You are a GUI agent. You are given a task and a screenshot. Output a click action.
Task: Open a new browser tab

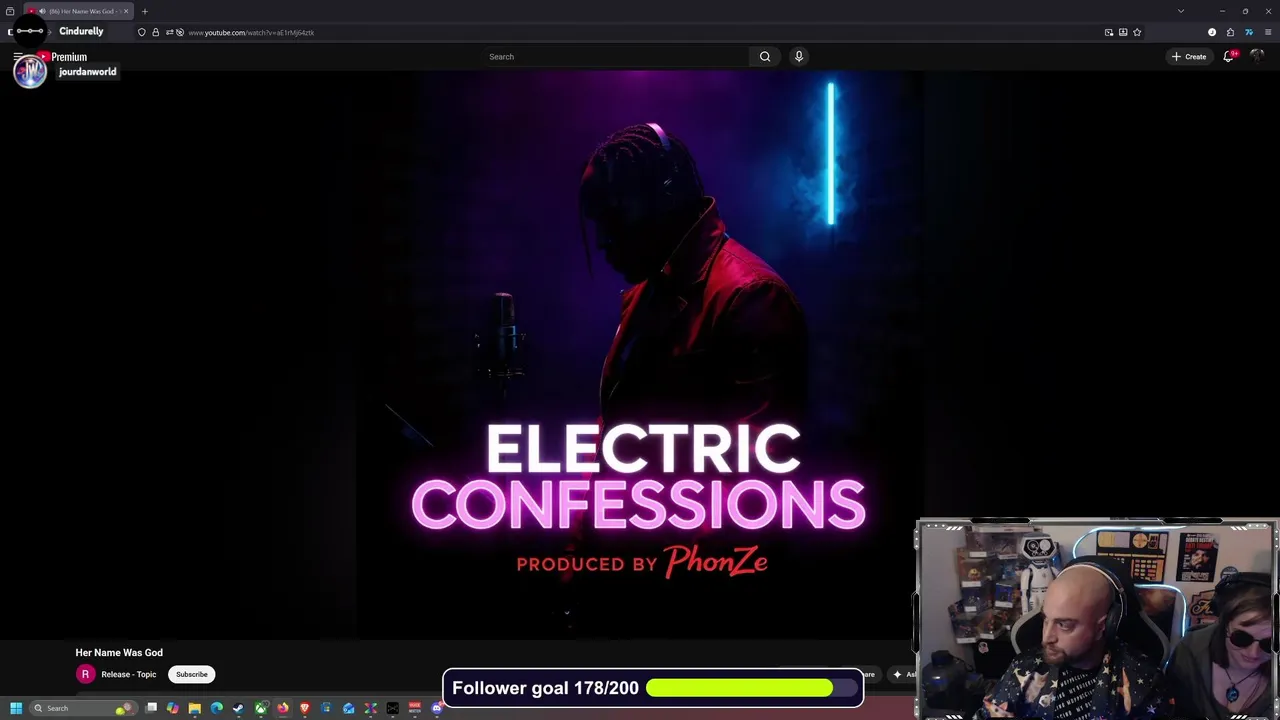click(x=144, y=11)
